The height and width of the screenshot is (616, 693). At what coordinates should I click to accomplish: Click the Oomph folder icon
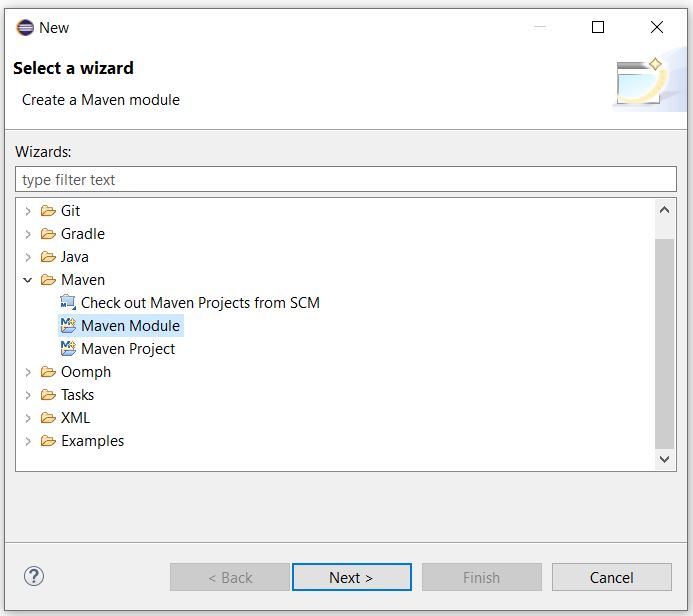48,372
